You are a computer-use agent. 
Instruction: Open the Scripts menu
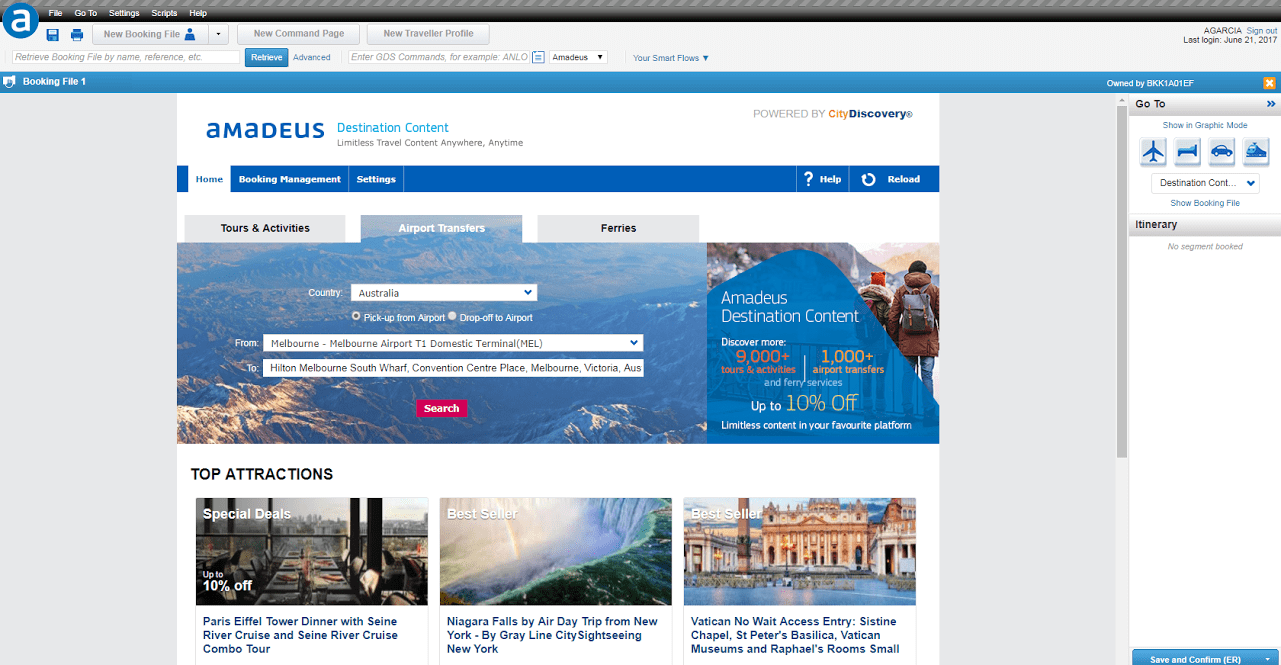point(164,13)
